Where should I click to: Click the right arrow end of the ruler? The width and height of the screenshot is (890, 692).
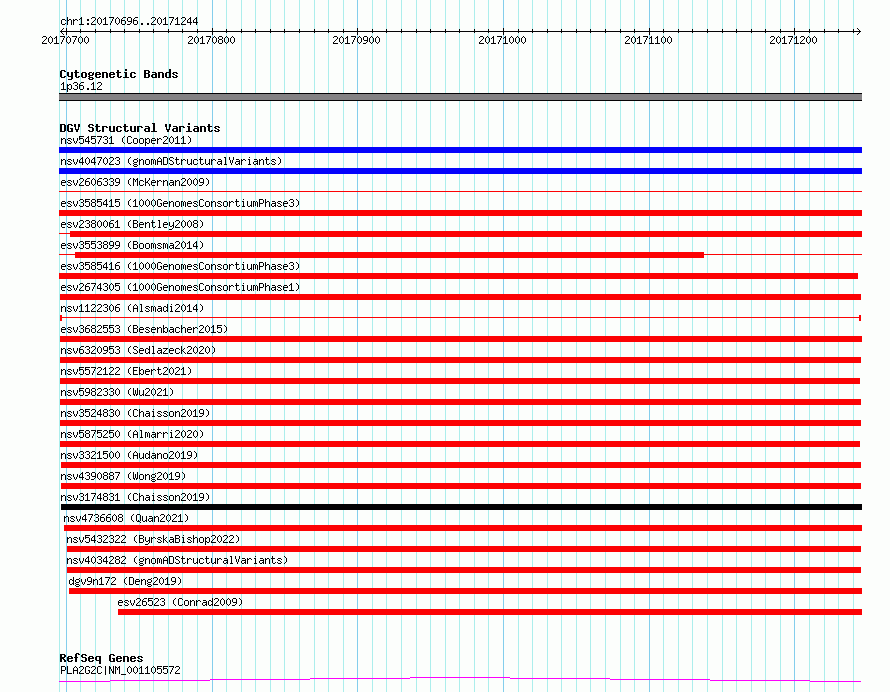(858, 31)
